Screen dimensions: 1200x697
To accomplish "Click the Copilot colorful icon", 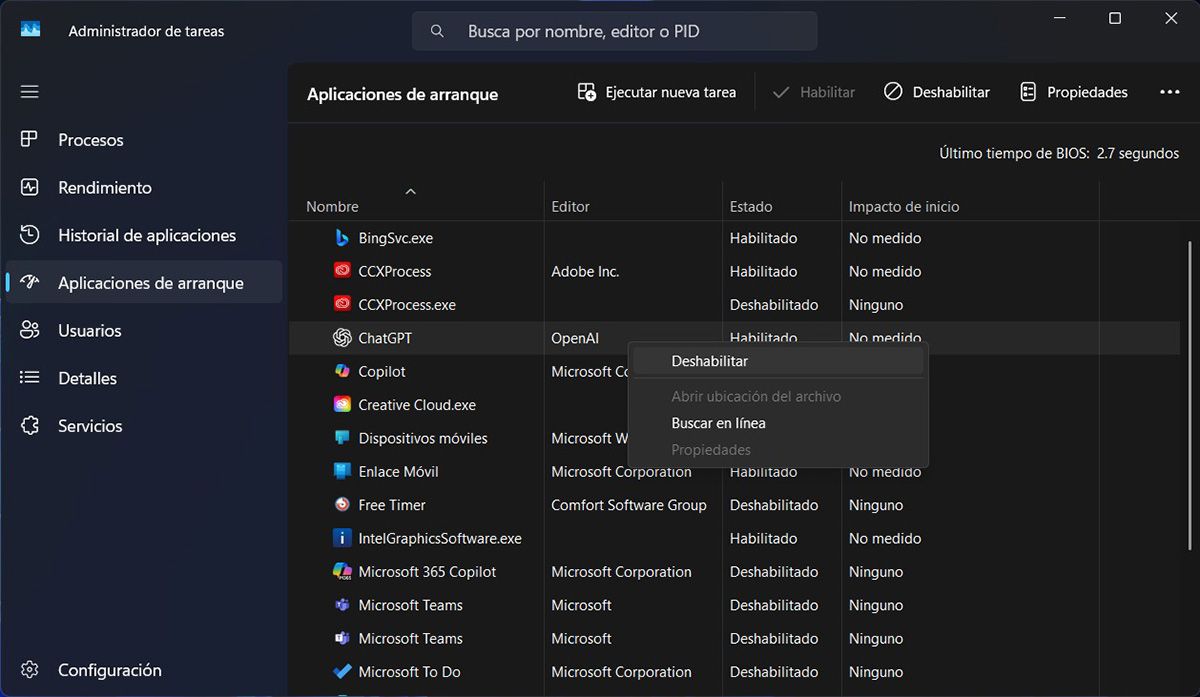I will pyautogui.click(x=342, y=371).
